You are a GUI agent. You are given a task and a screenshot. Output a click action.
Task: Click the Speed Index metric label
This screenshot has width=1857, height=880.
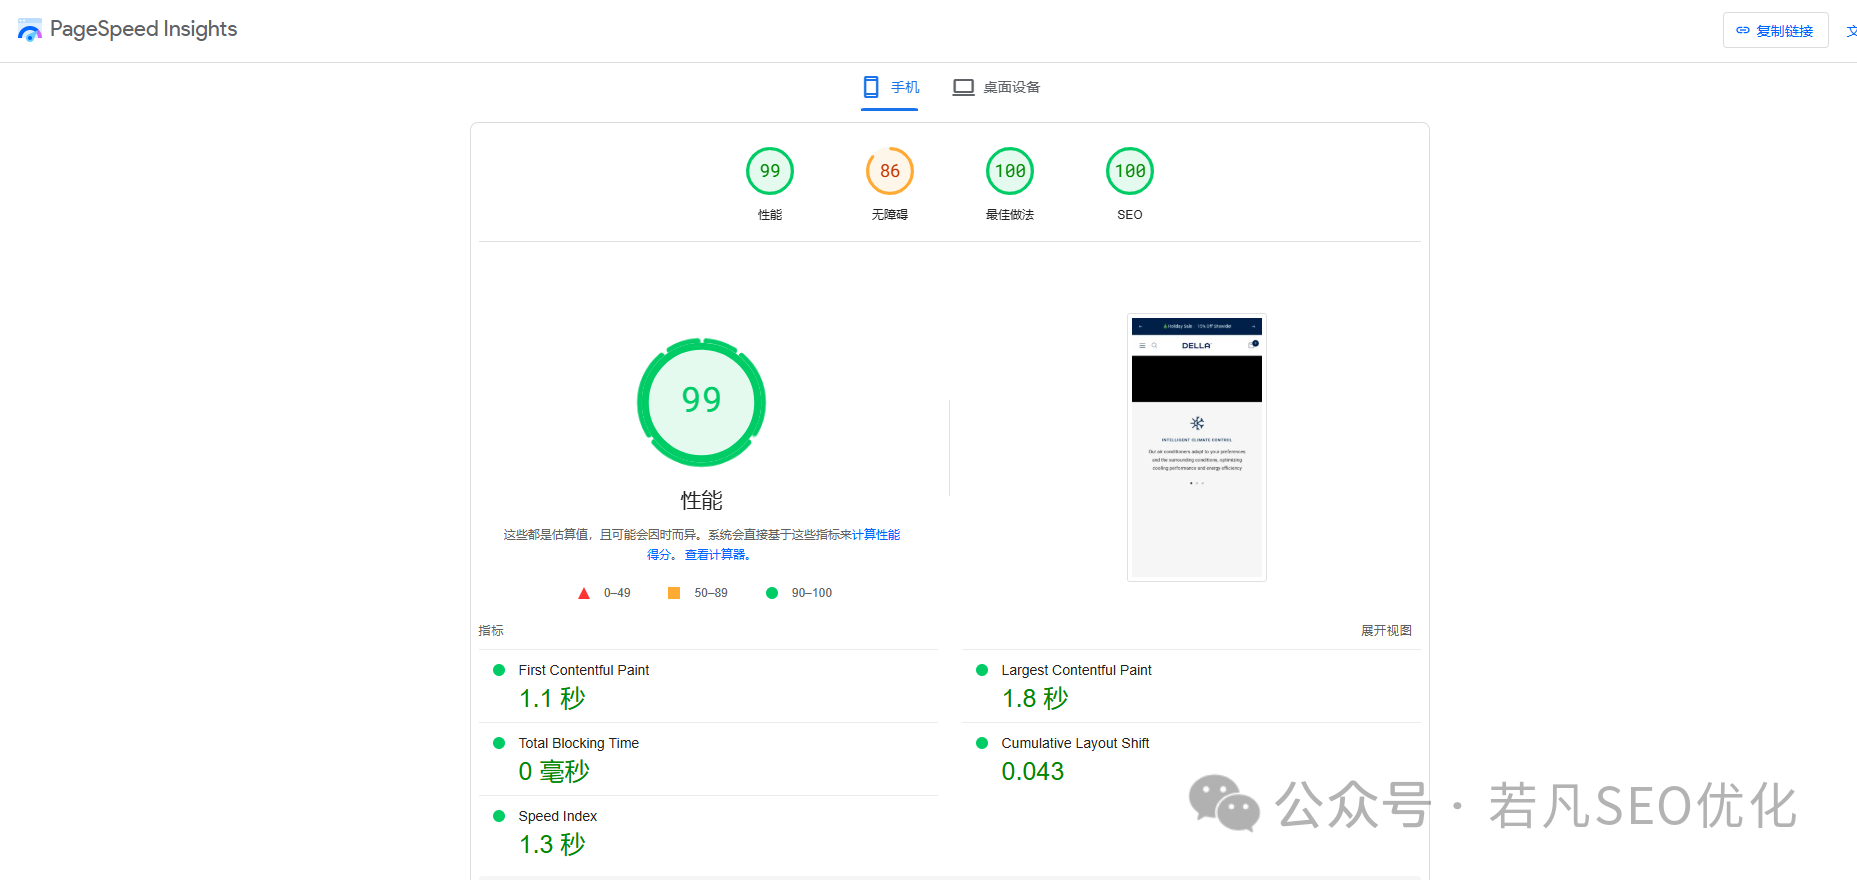pyautogui.click(x=557, y=816)
